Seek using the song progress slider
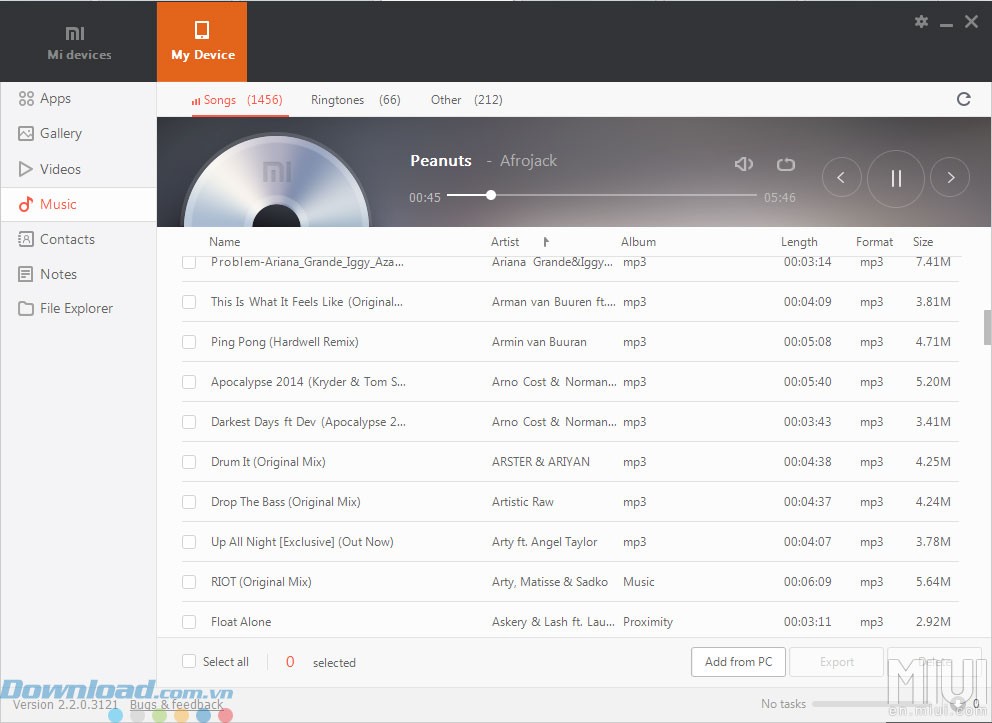Screen dimensions: 992x723 pyautogui.click(x=601, y=196)
